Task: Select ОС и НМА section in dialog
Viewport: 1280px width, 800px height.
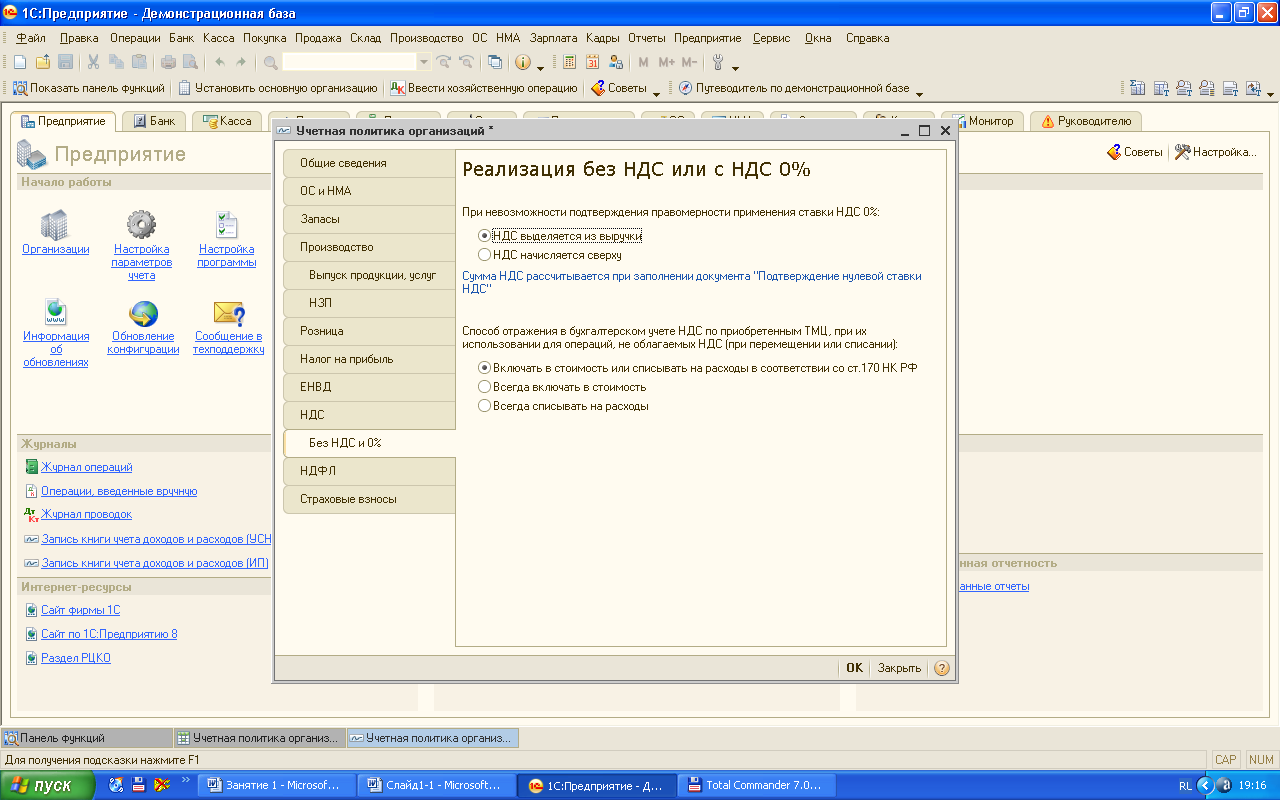Action: point(369,191)
